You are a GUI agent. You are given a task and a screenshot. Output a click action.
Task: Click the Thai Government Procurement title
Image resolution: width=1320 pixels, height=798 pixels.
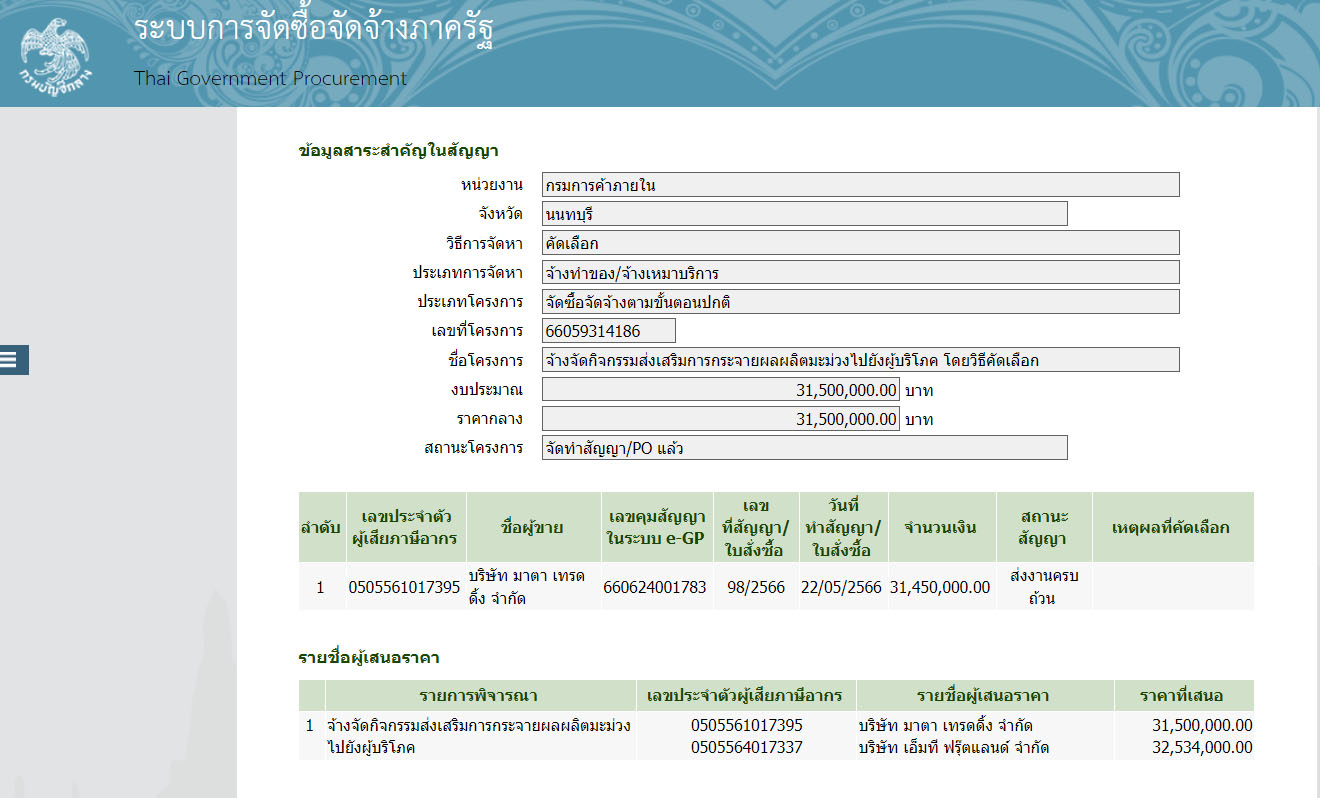[x=270, y=78]
